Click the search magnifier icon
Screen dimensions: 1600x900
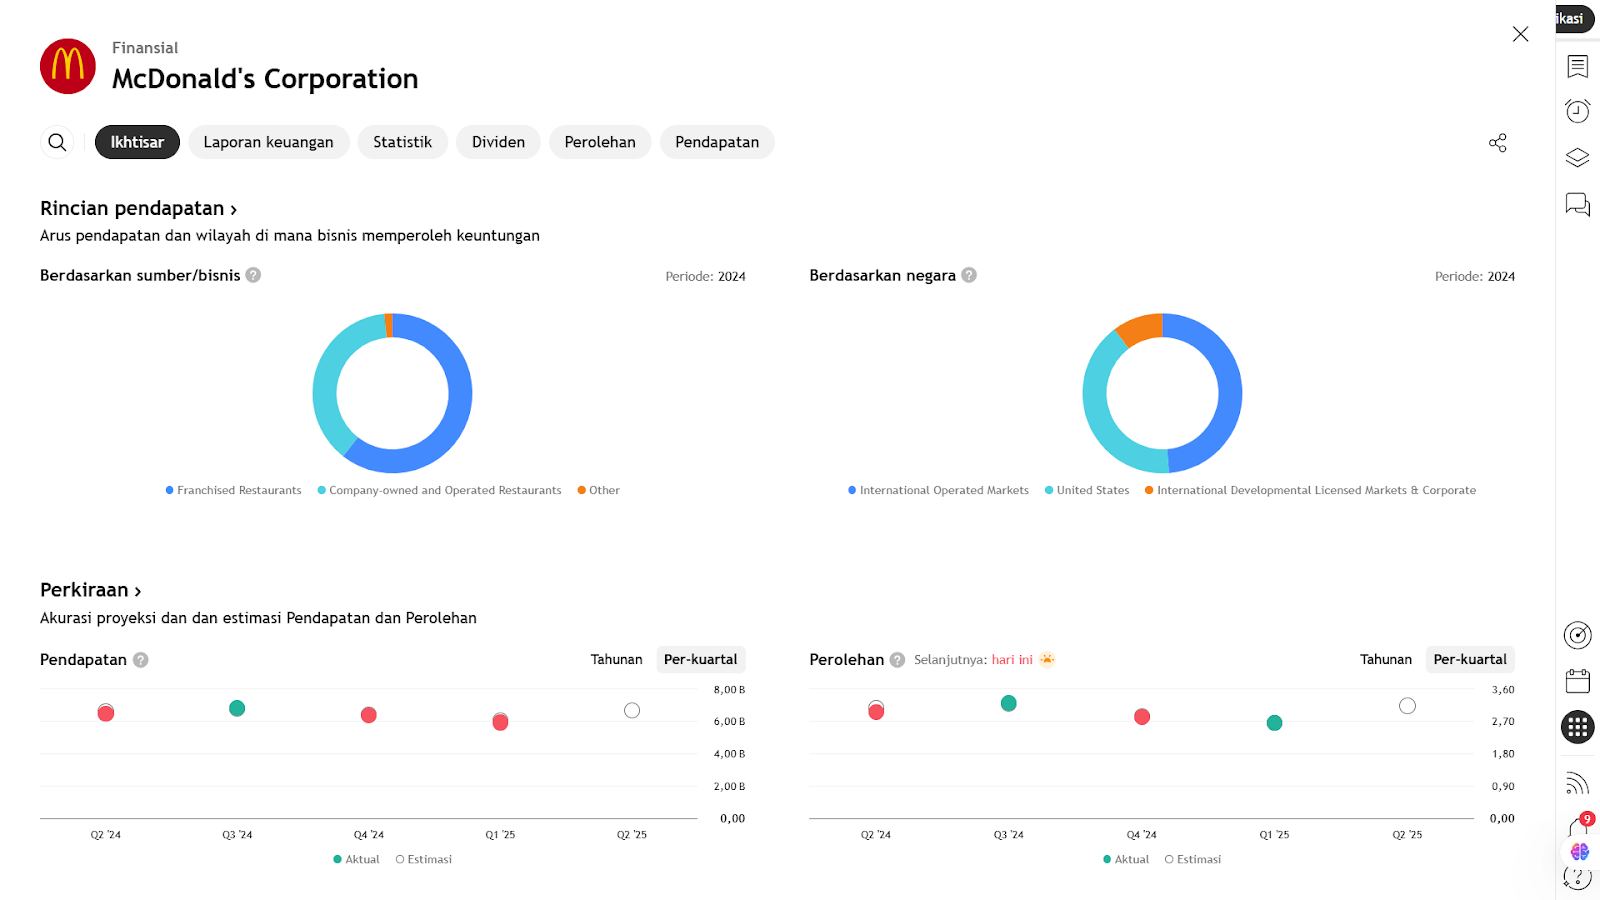[x=57, y=142]
